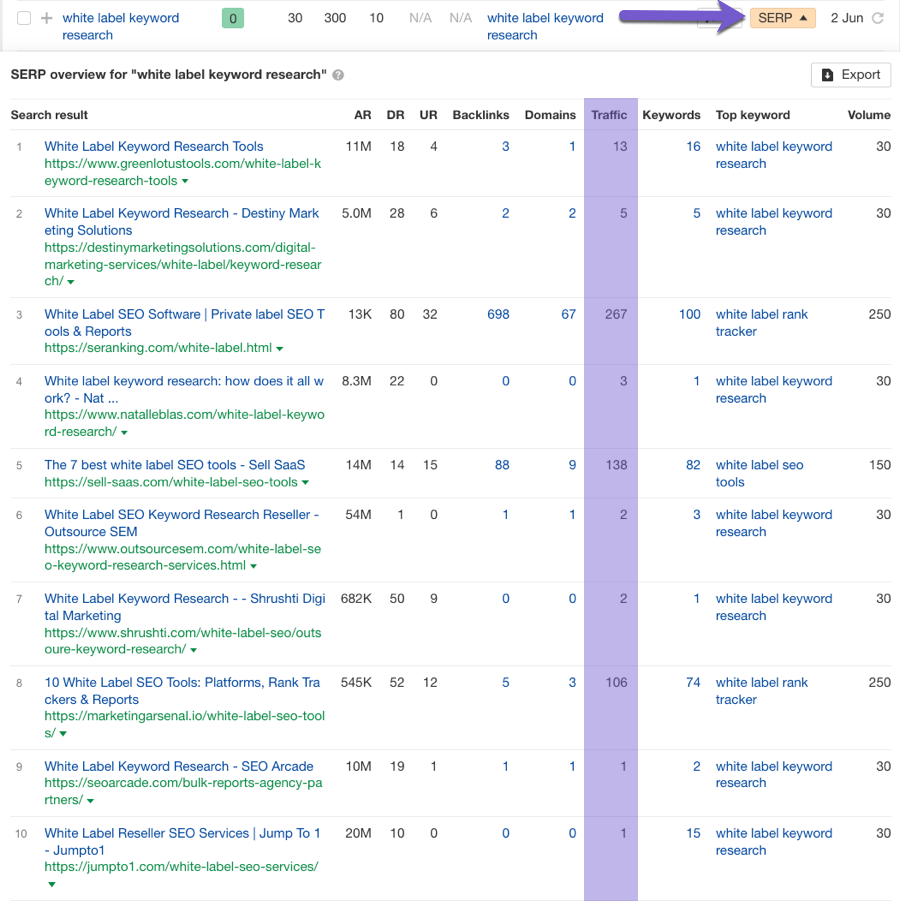The image size is (900, 901).
Task: Export the SERP overview data
Action: 850,75
